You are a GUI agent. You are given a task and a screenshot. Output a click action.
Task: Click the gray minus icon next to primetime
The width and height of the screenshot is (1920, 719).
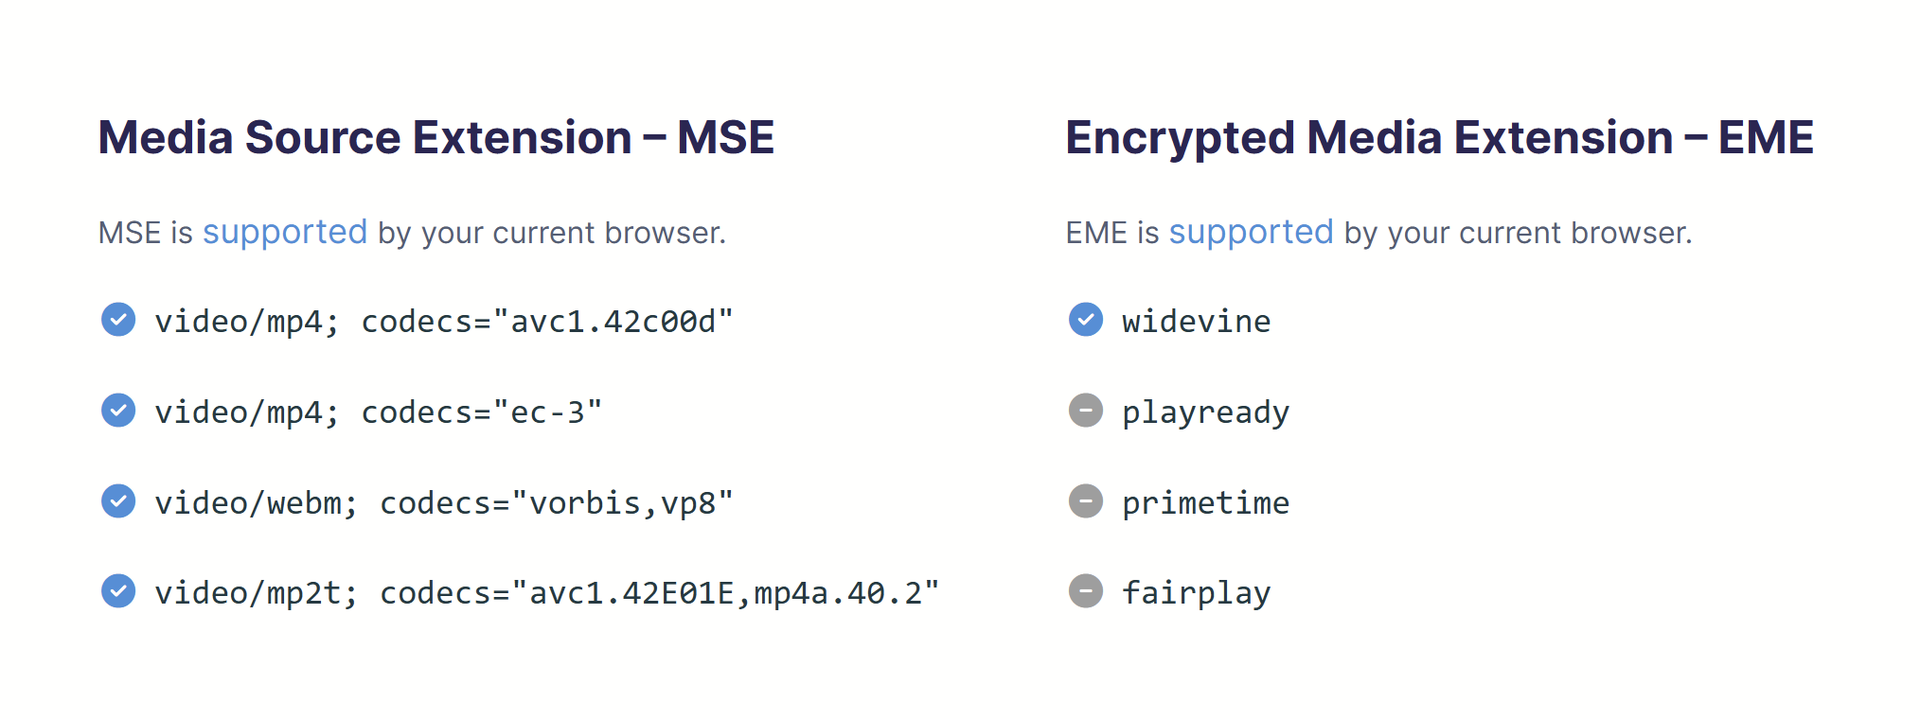1085,501
